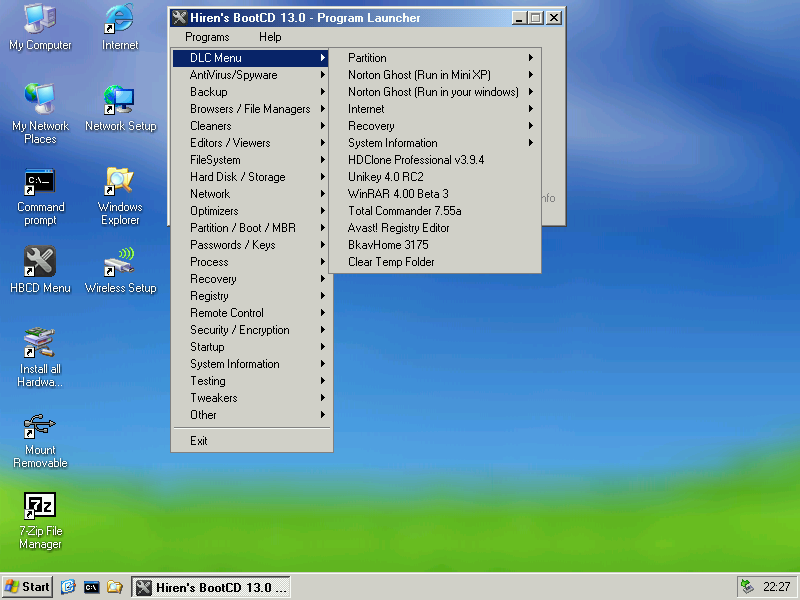Expand Browsers / File Managers submenu
Viewport: 800px width, 600px height.
(251, 109)
